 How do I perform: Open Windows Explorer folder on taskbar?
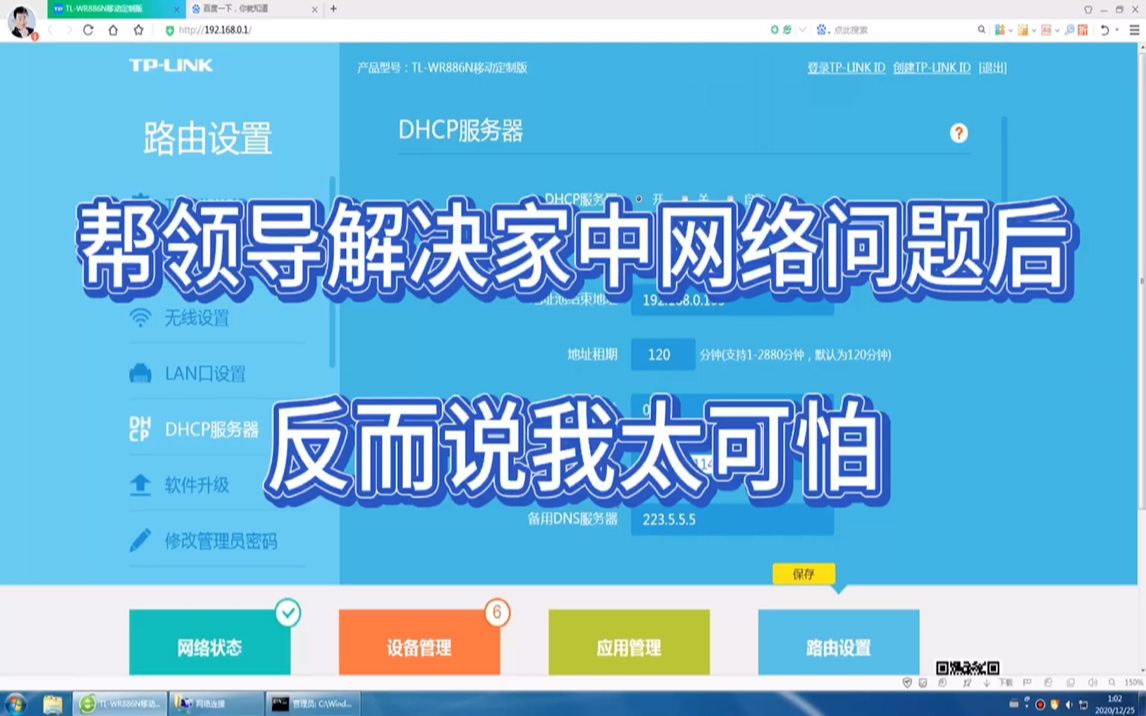point(53,704)
